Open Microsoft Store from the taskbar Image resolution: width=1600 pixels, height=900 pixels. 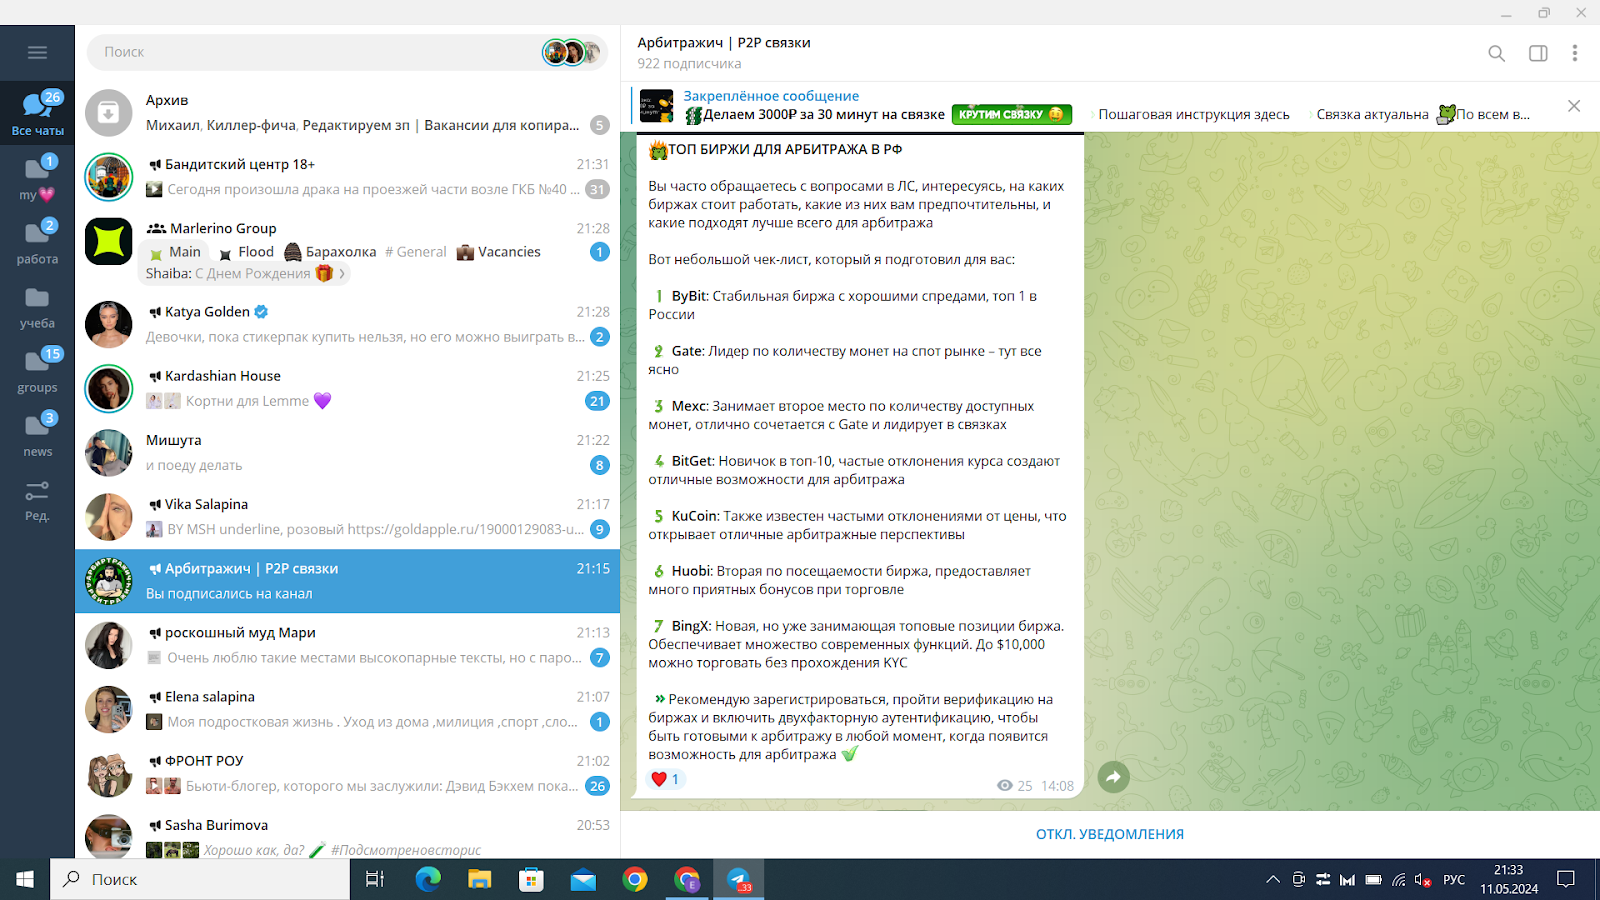pos(531,879)
